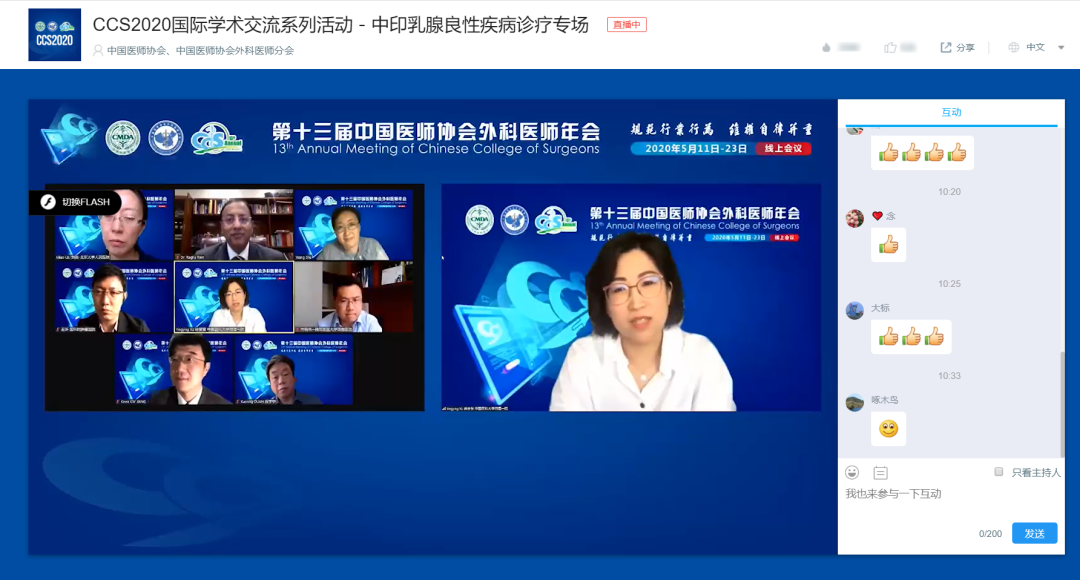Enable the 只看主持人 checkbox

tap(998, 472)
